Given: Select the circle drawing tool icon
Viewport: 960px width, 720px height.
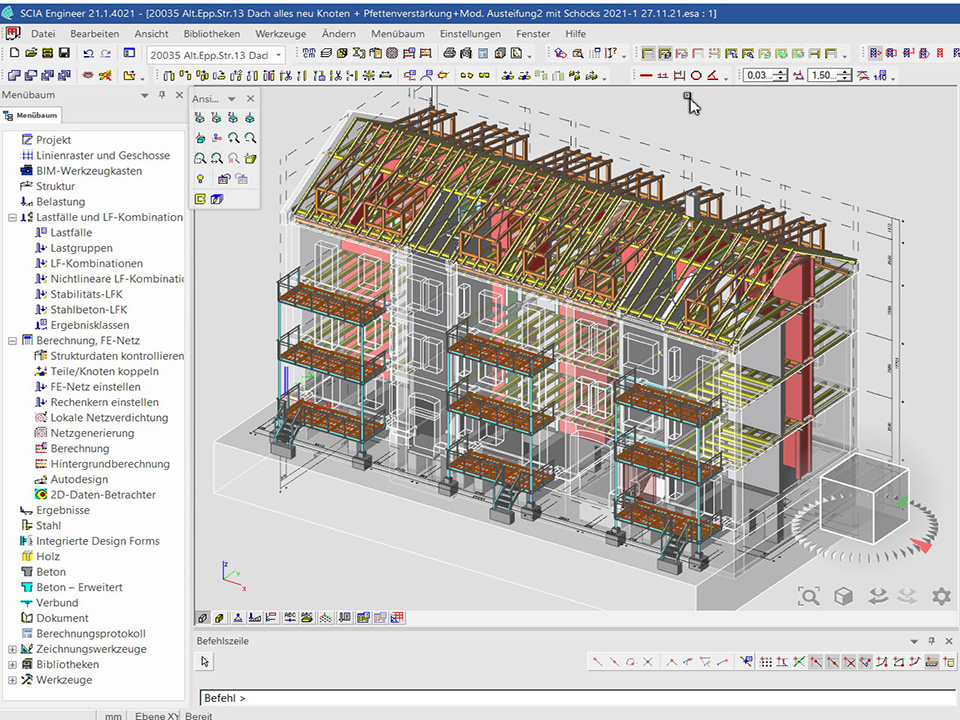Looking at the screenshot, I should pos(696,75).
